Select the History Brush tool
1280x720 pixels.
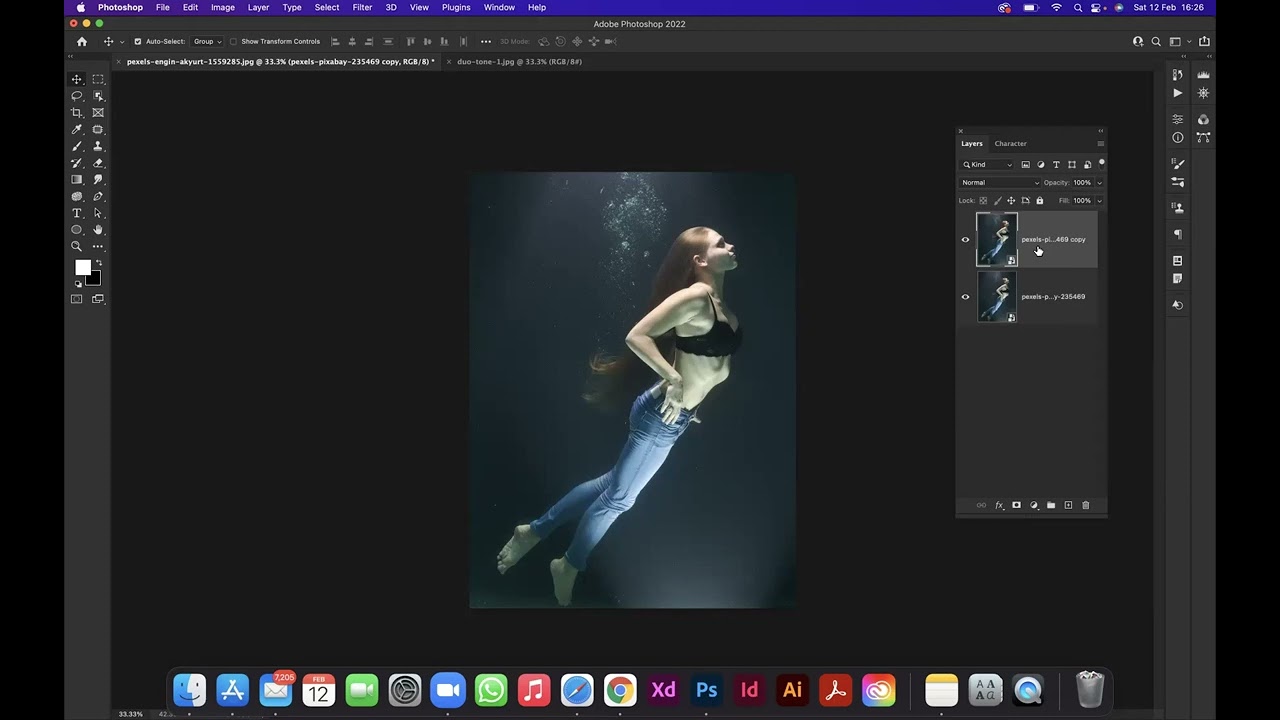(x=77, y=163)
